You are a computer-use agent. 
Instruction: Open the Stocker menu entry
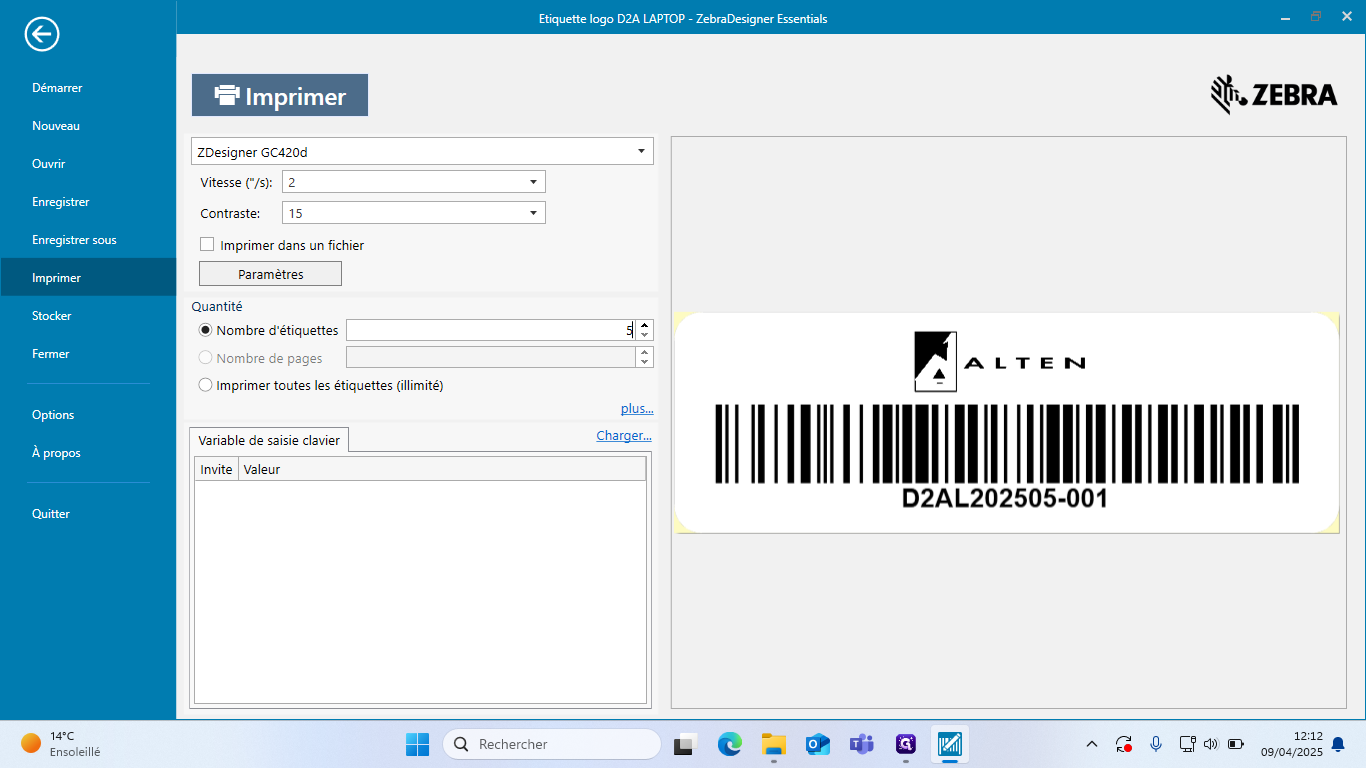pyautogui.click(x=52, y=316)
